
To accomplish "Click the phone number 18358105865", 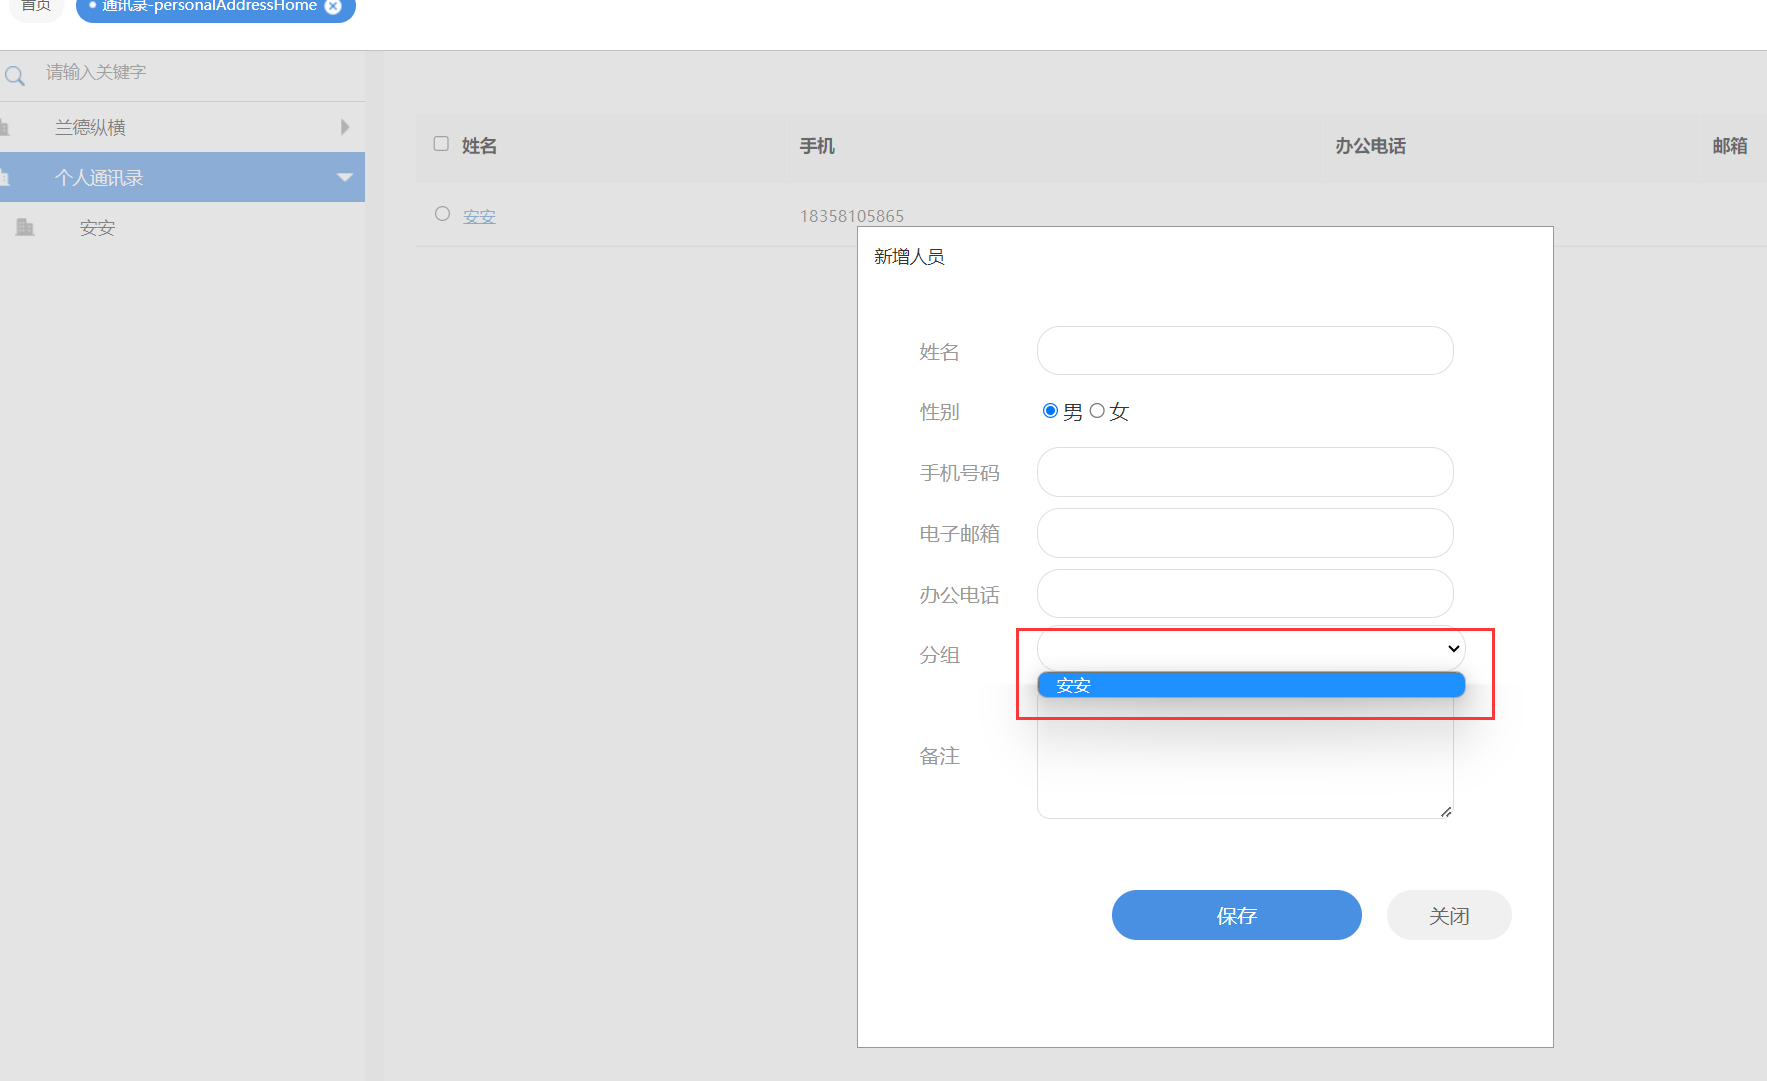I will tap(852, 216).
